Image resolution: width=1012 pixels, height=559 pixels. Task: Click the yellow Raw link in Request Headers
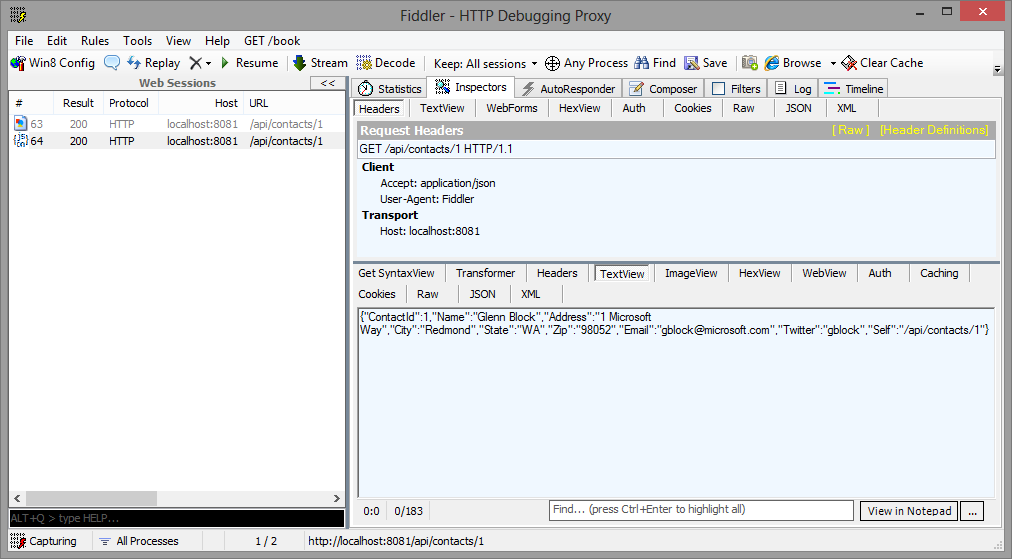tap(851, 130)
